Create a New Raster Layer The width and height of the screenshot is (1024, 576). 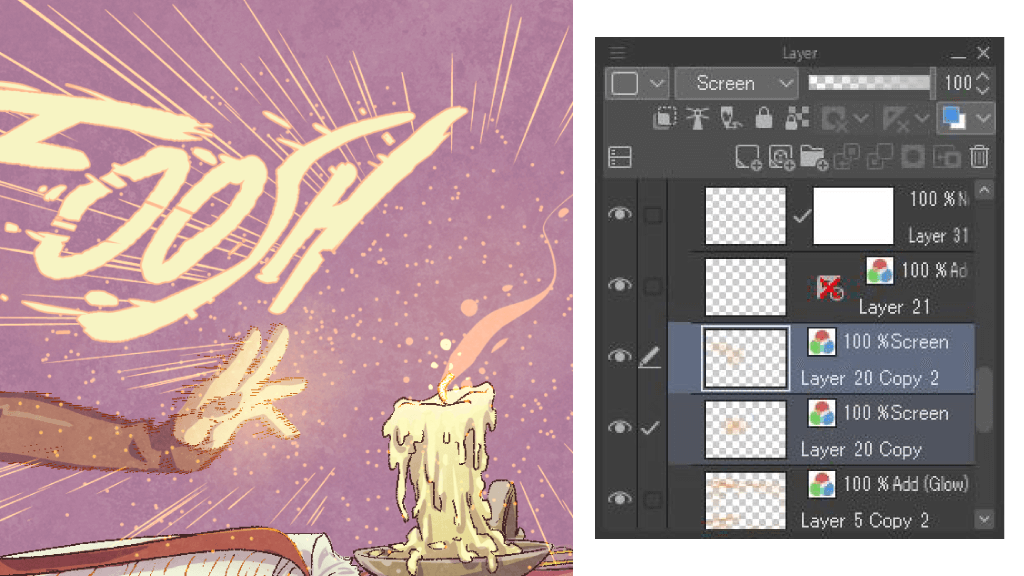[x=746, y=157]
